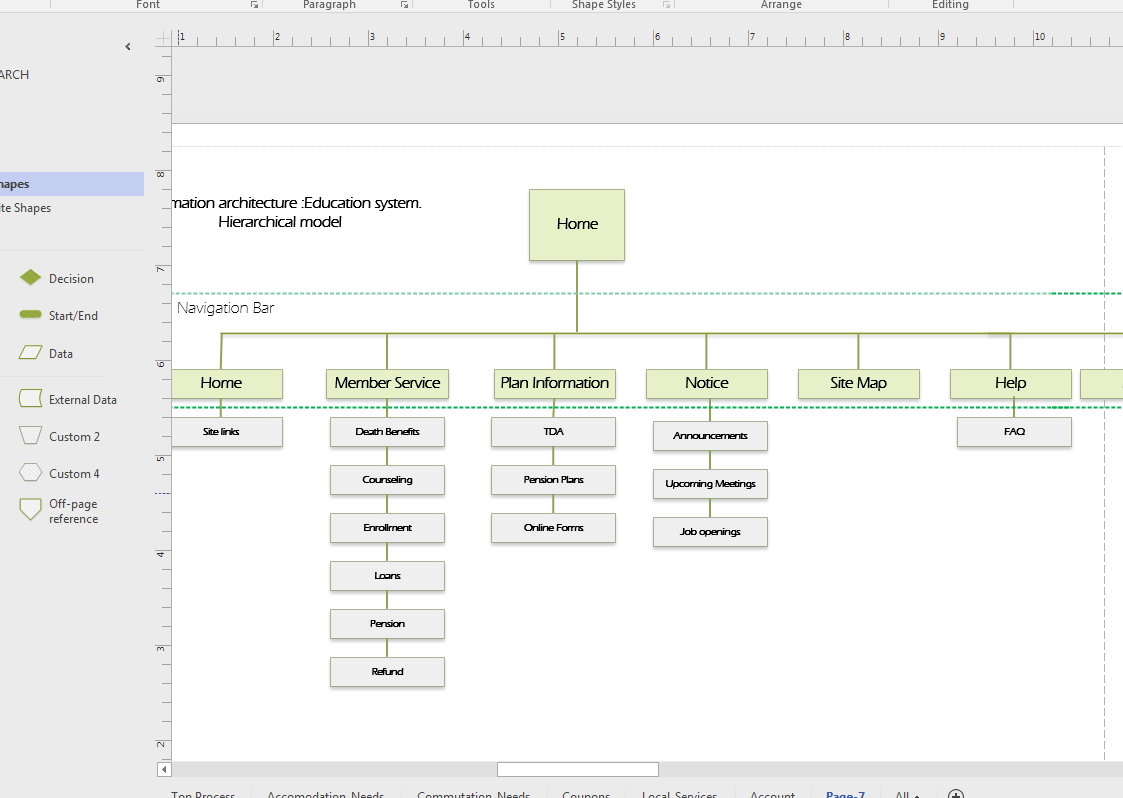Screen dimensions: 1123x798
Task: Select the Site Map box
Action: [858, 383]
